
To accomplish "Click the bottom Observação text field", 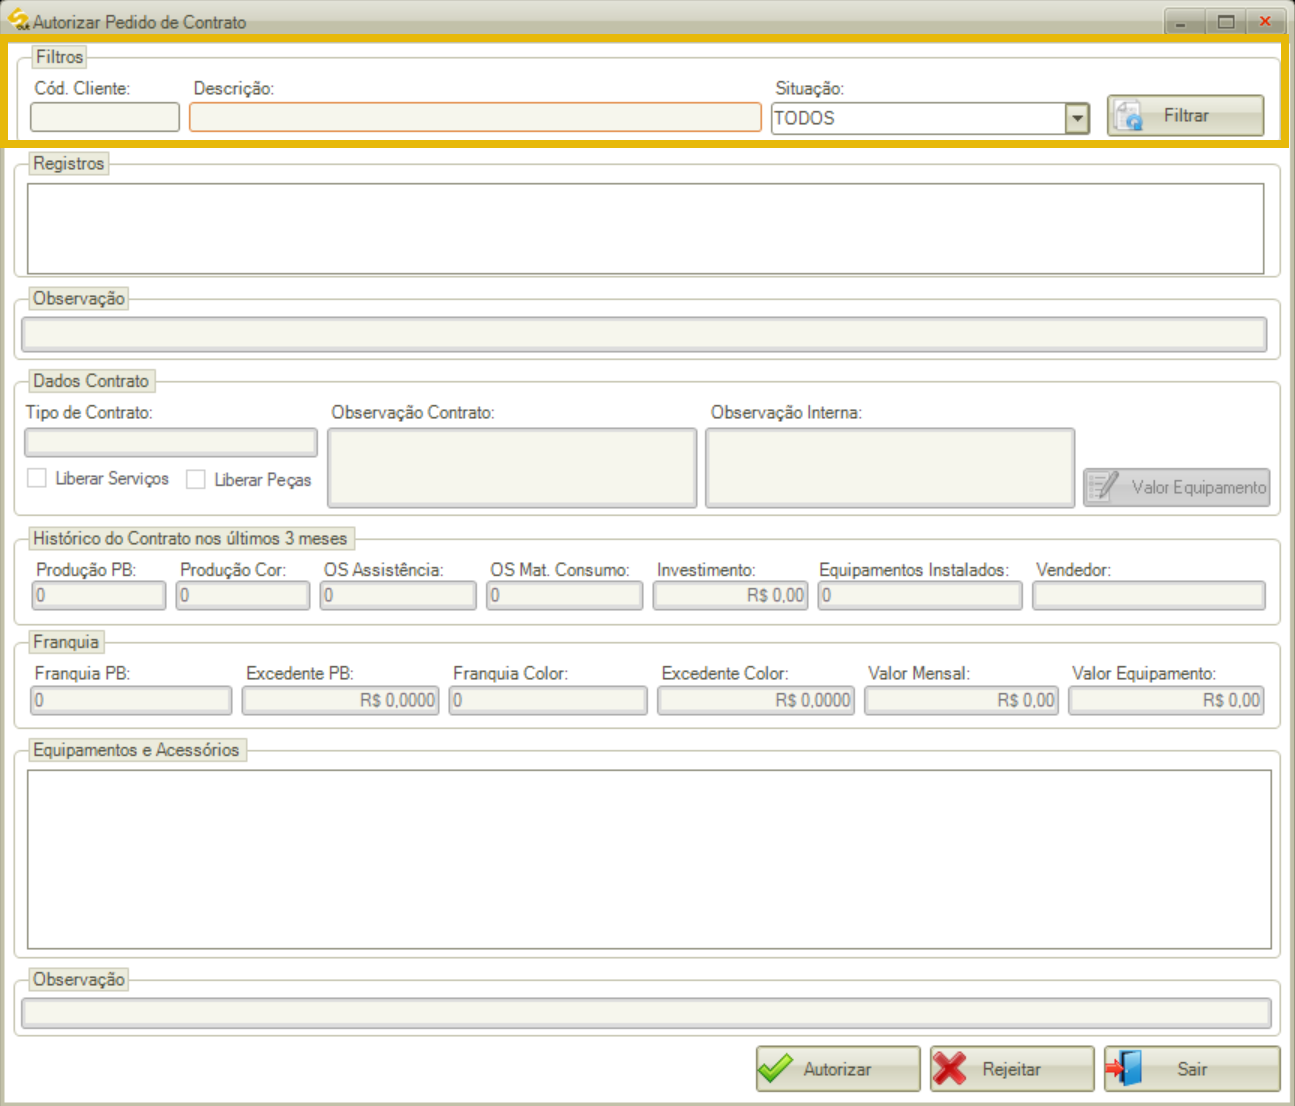I will [x=646, y=1013].
